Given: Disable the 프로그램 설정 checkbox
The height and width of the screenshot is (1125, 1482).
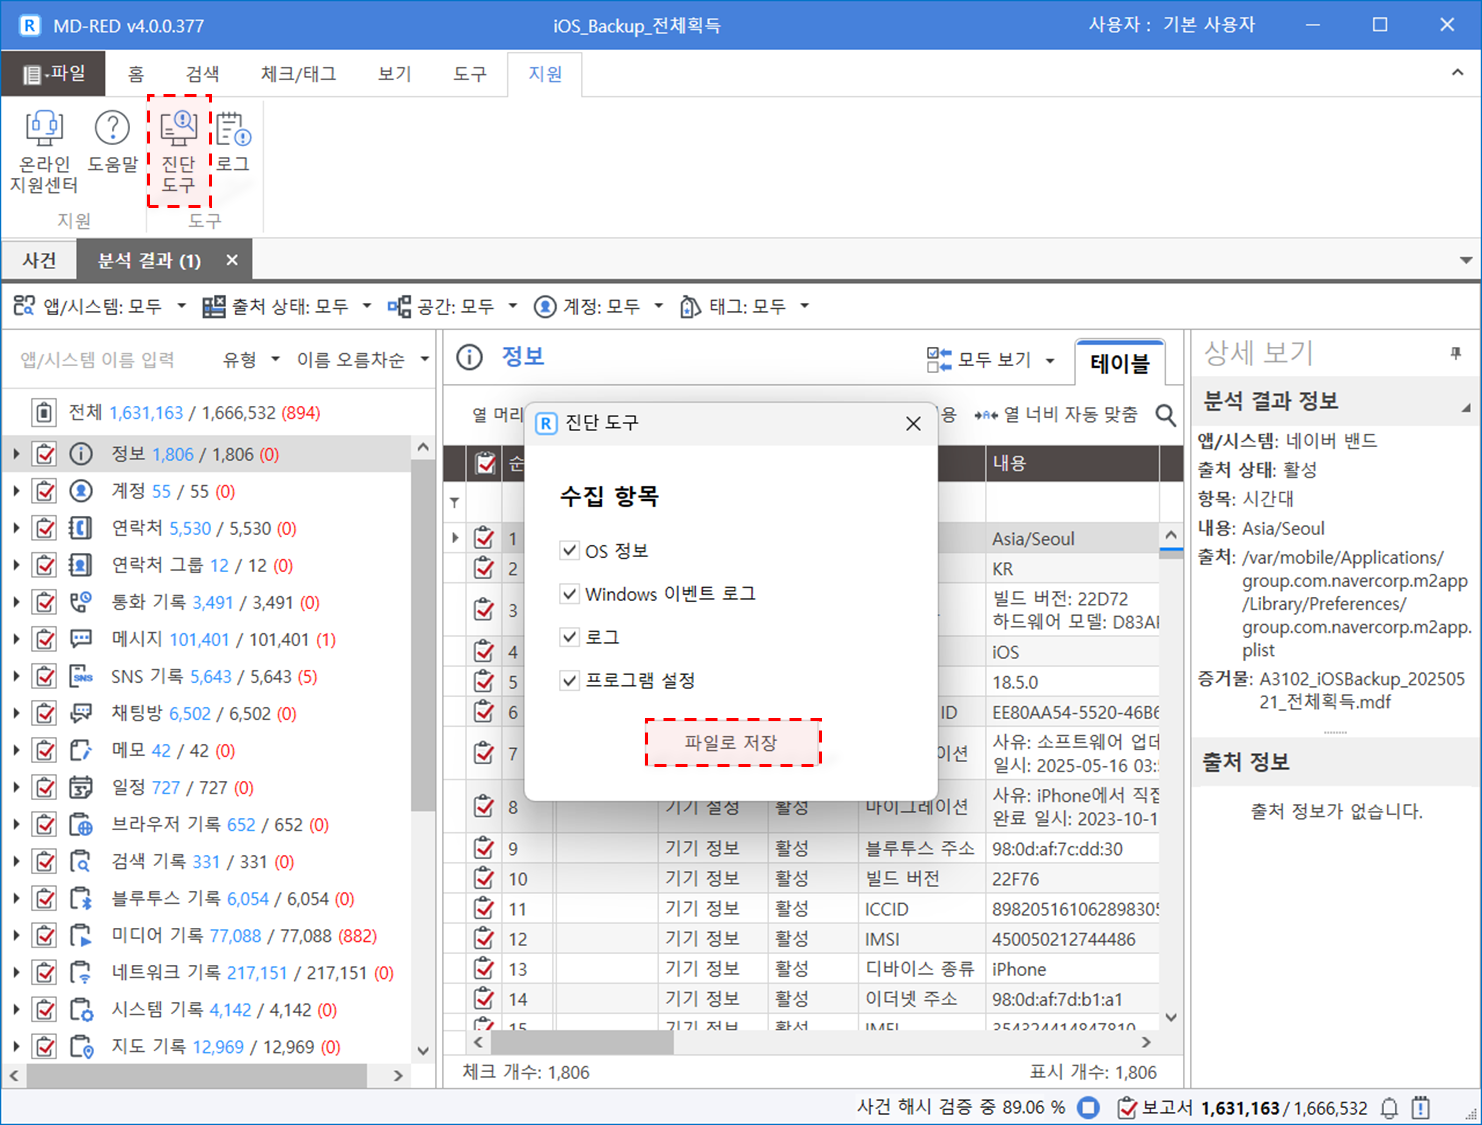Looking at the screenshot, I should [x=570, y=681].
